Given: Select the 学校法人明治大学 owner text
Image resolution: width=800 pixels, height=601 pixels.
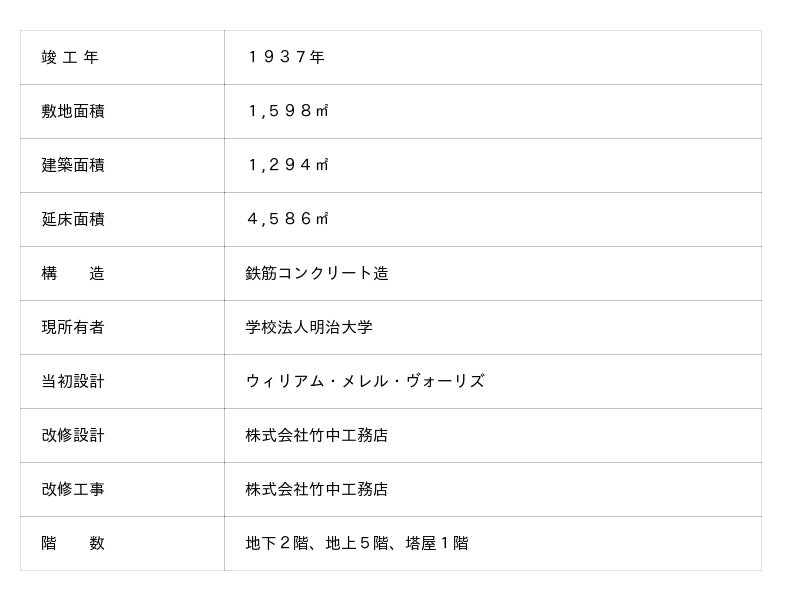Looking at the screenshot, I should 309,327.
